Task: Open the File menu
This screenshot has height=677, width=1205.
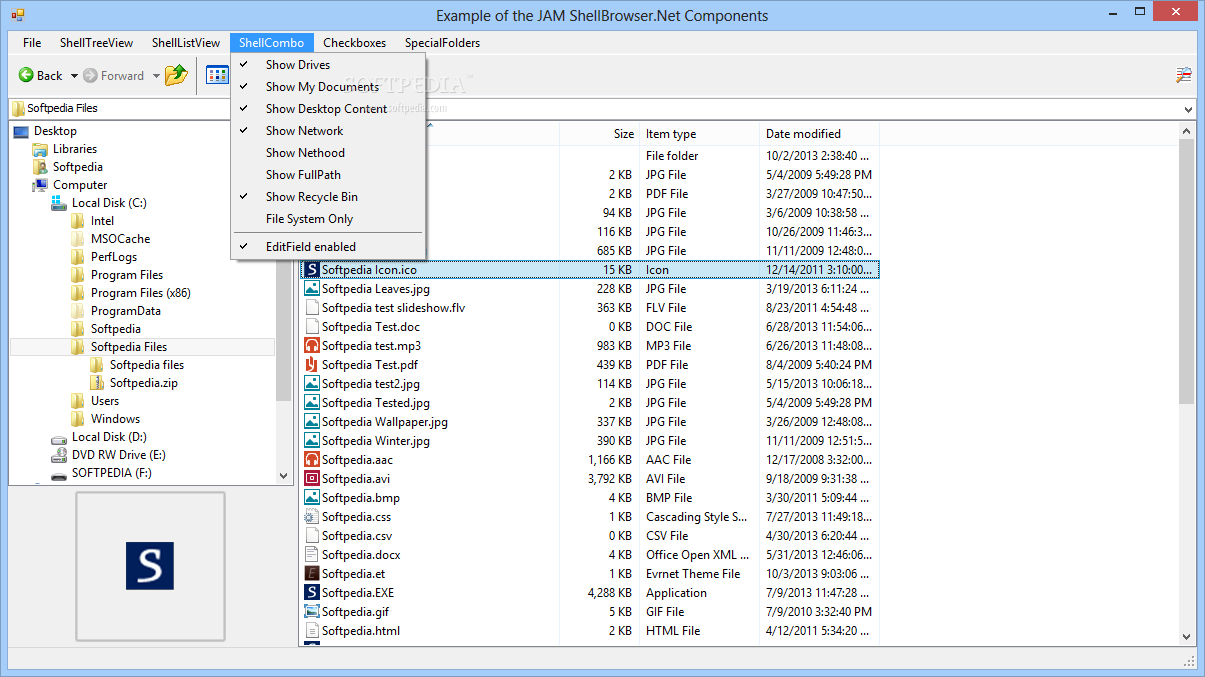Action: 32,43
